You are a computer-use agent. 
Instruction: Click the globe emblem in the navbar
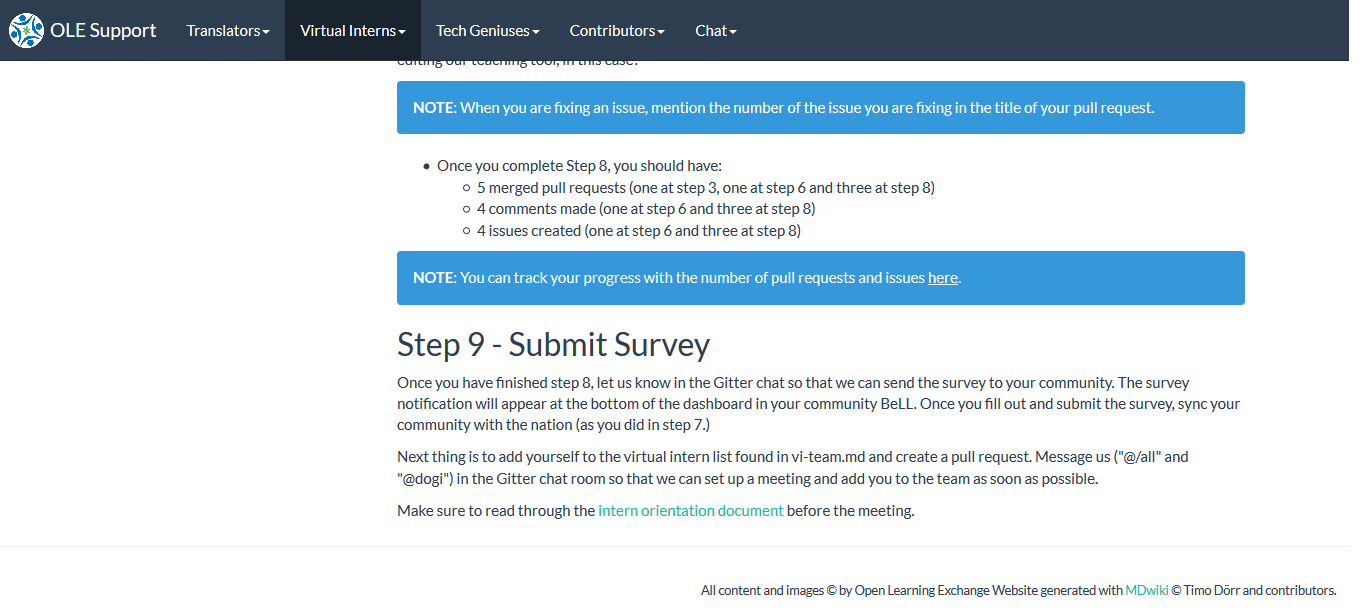tap(26, 30)
